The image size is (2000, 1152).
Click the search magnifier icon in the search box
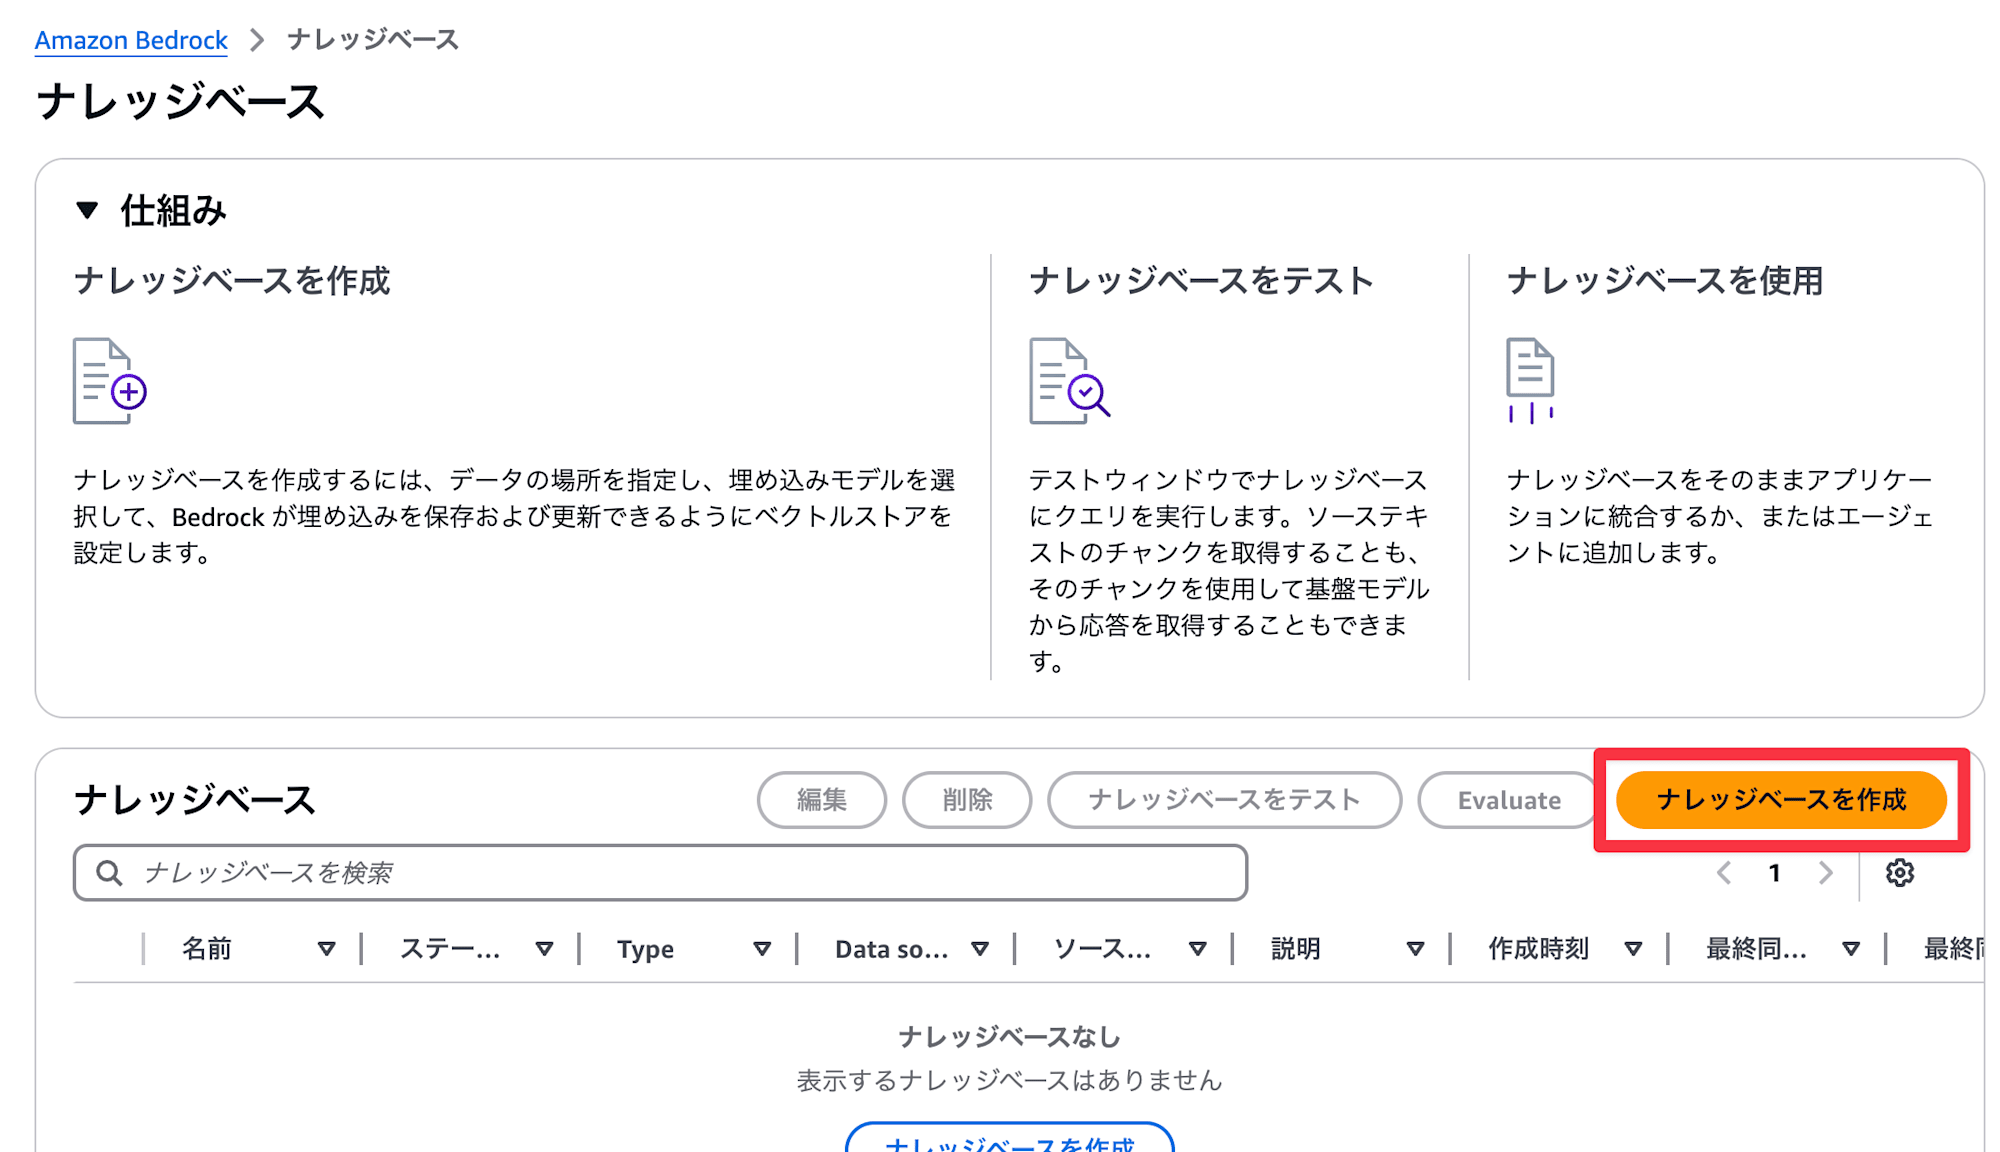point(109,873)
